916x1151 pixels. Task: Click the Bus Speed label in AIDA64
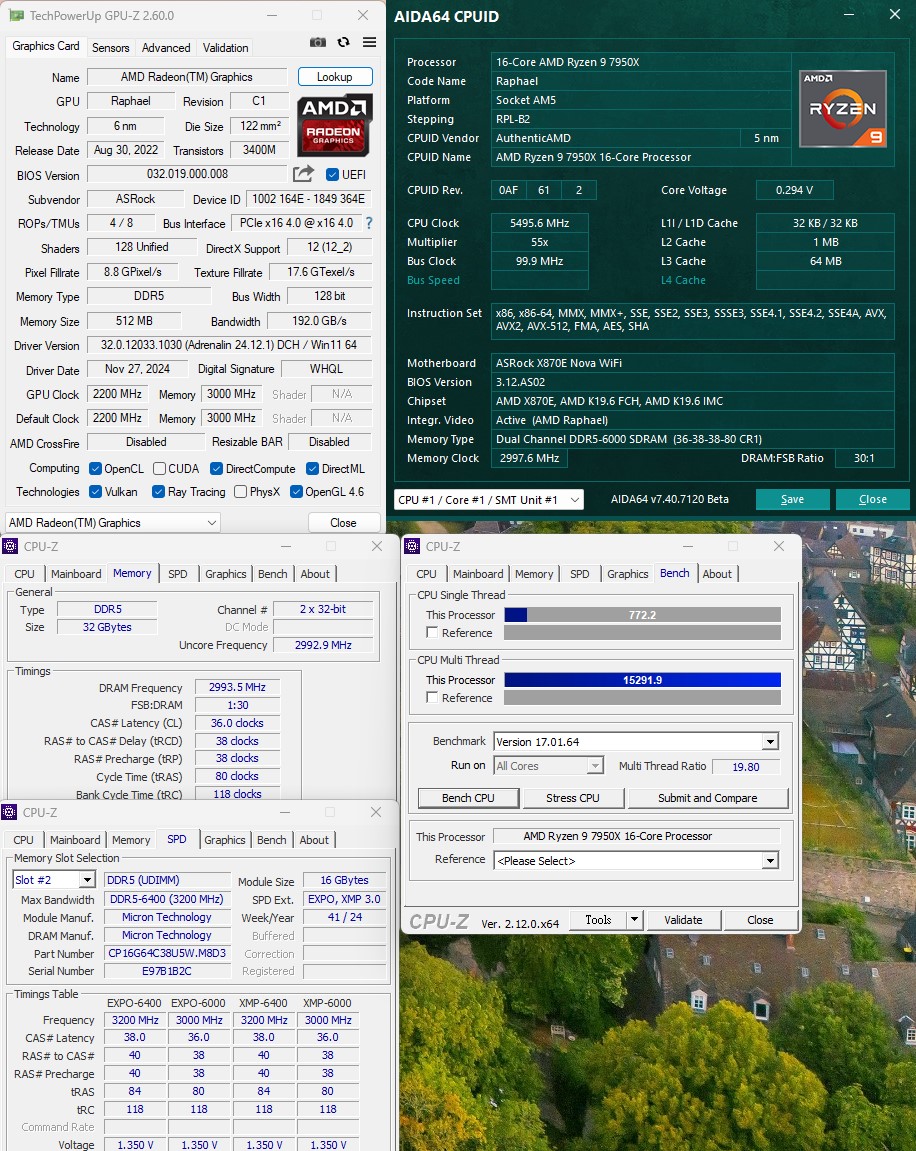(433, 280)
